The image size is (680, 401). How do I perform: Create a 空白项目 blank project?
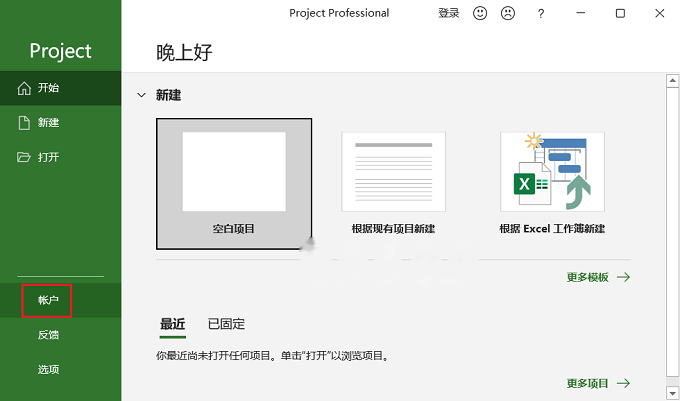[x=234, y=184]
